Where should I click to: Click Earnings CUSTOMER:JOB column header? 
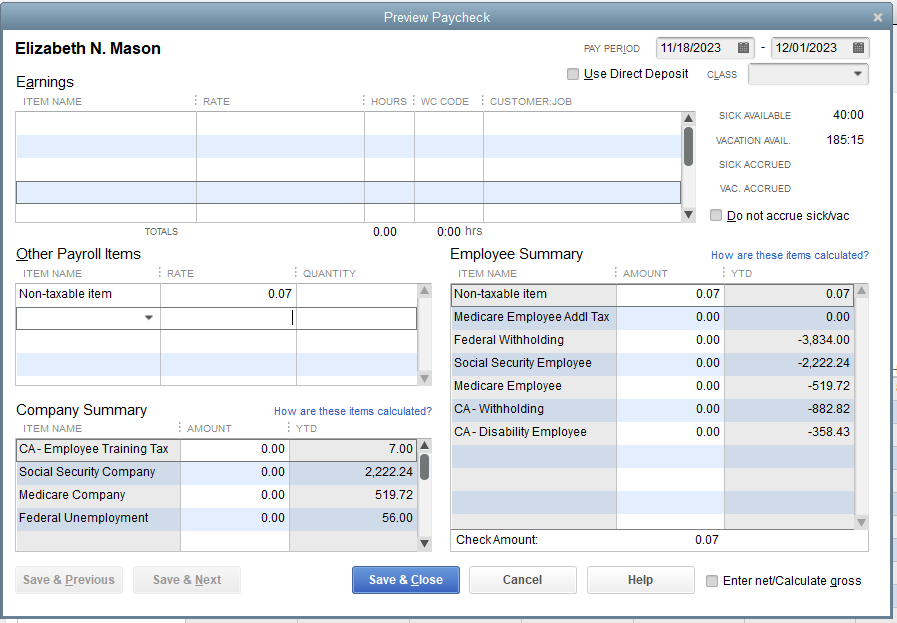(530, 101)
